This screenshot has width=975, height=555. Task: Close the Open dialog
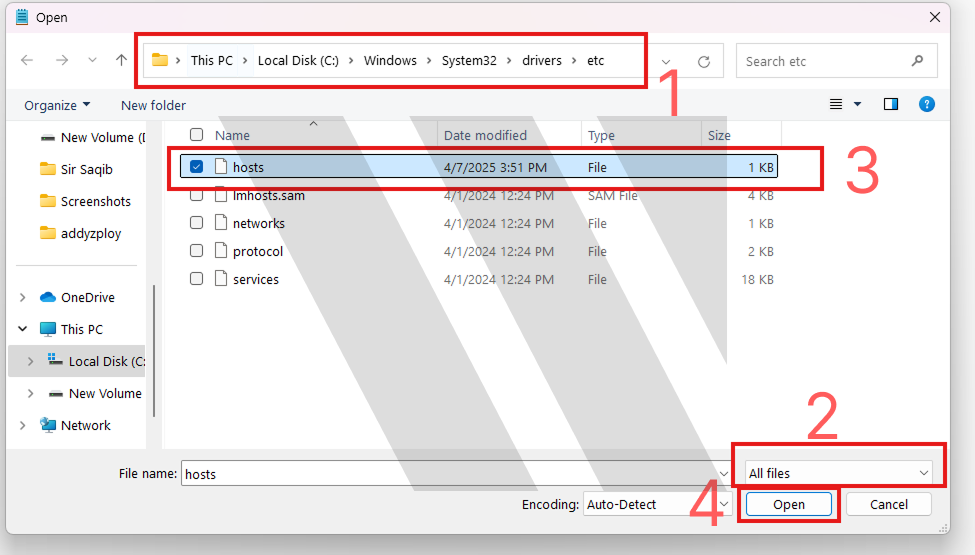point(935,17)
